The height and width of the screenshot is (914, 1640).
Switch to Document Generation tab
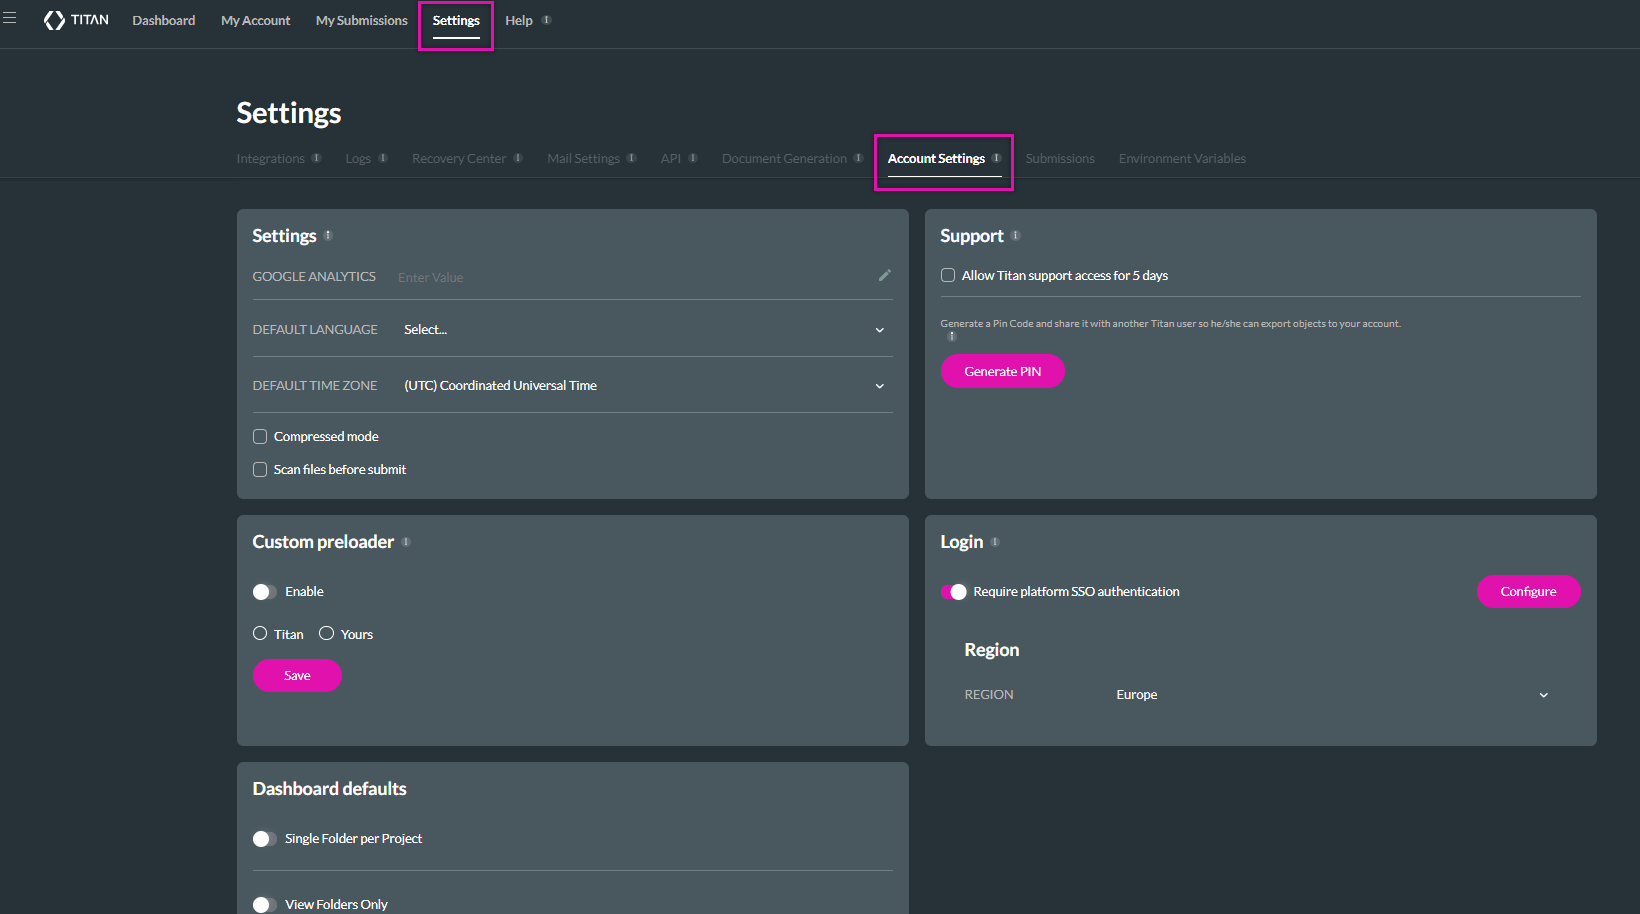[784, 158]
